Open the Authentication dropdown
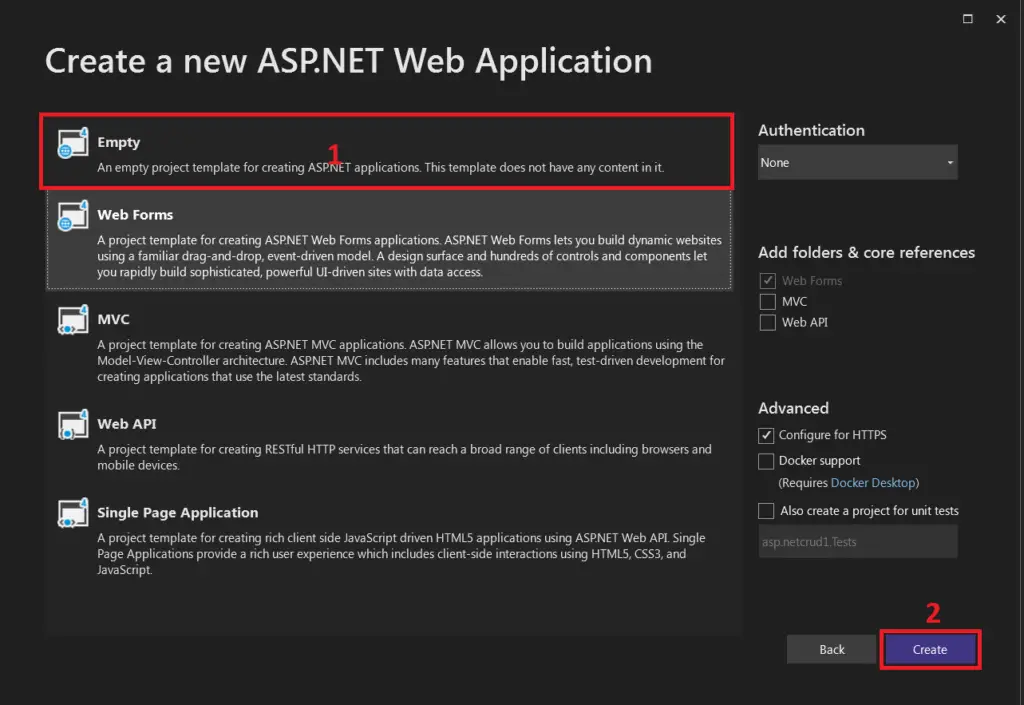The width and height of the screenshot is (1024, 705). (857, 163)
